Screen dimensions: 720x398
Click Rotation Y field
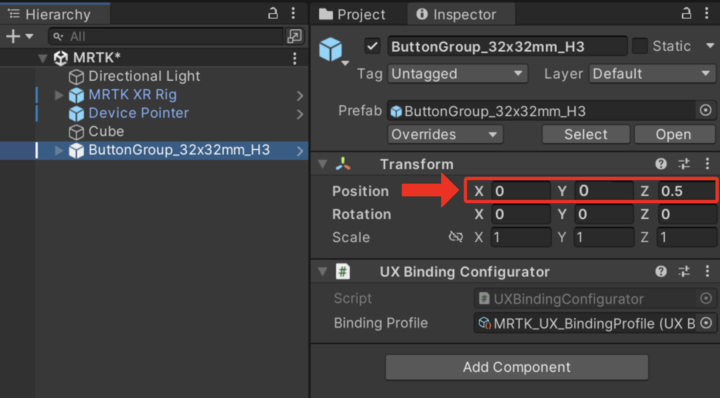click(x=604, y=214)
